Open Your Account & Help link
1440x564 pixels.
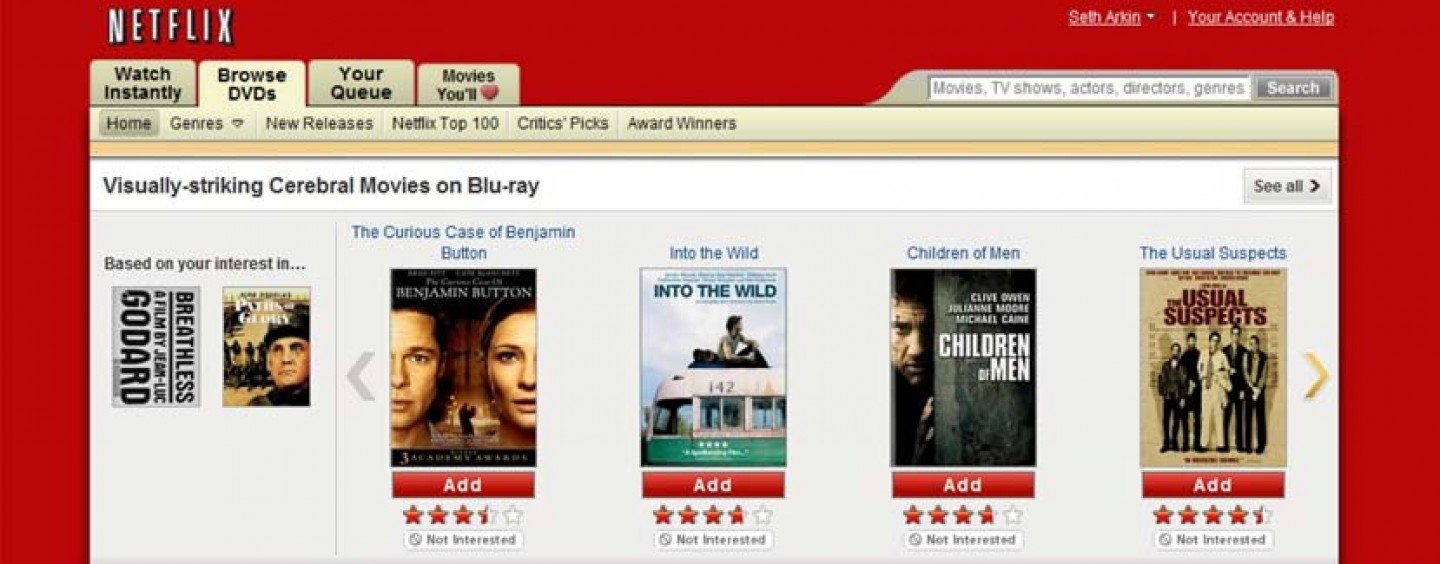click(x=1260, y=17)
